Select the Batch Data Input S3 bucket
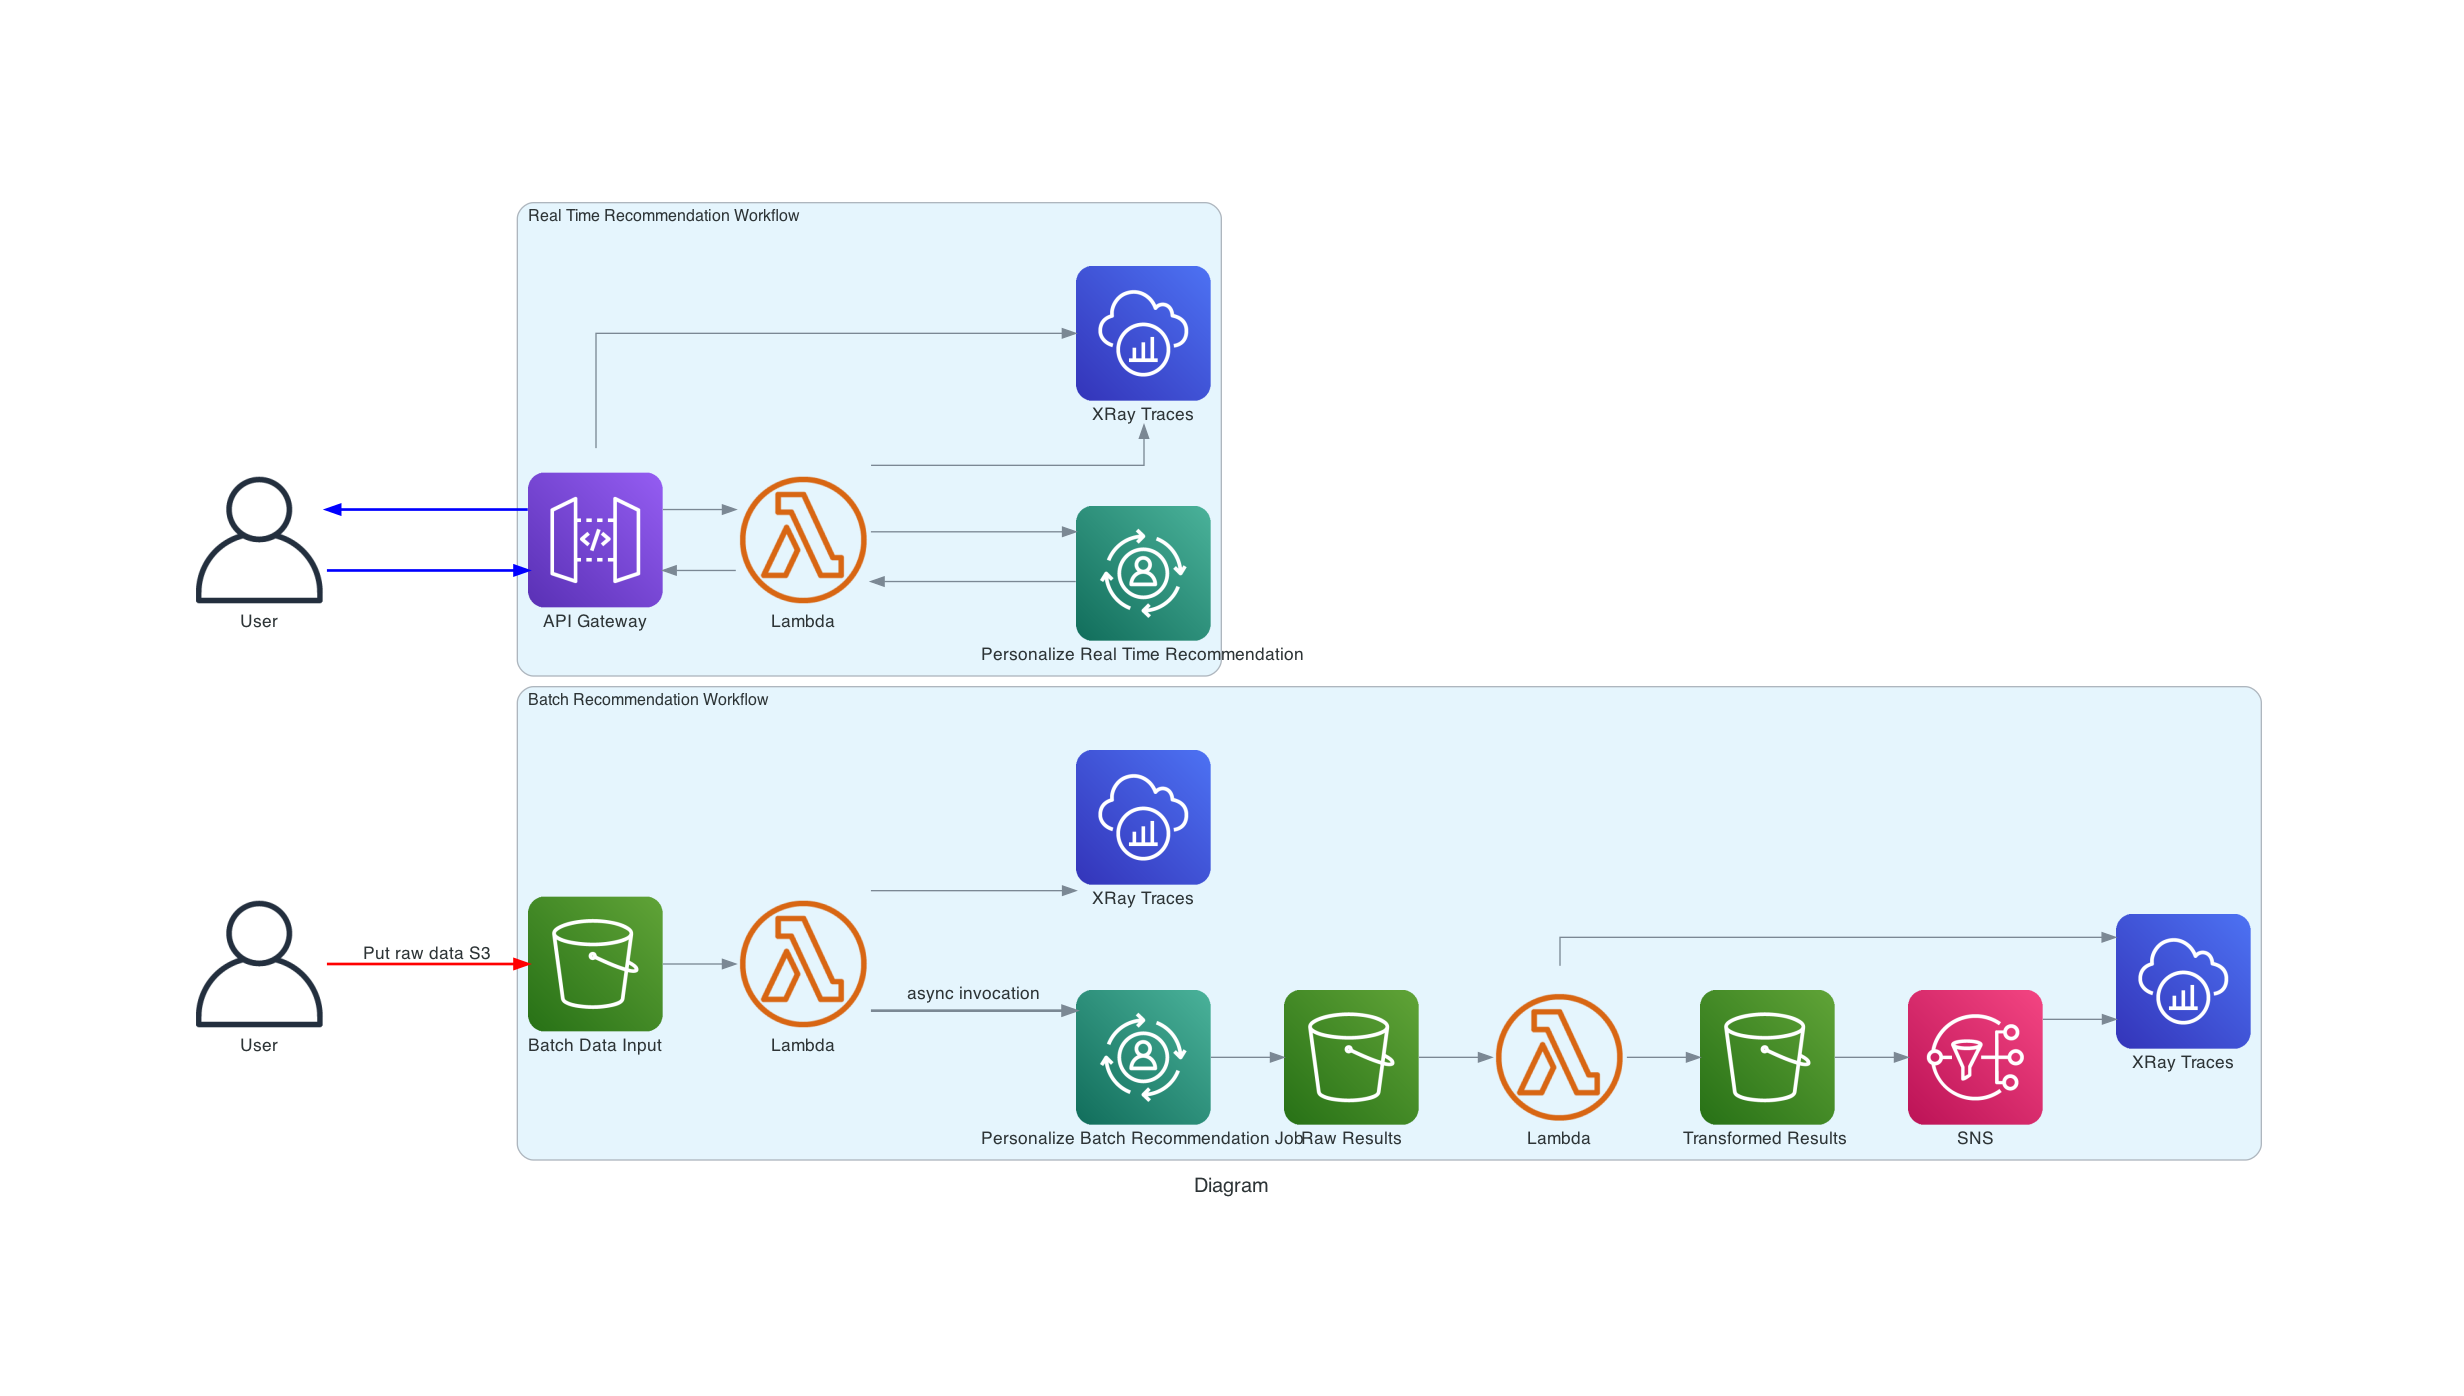Viewport: 2464px width, 1396px height. (595, 963)
